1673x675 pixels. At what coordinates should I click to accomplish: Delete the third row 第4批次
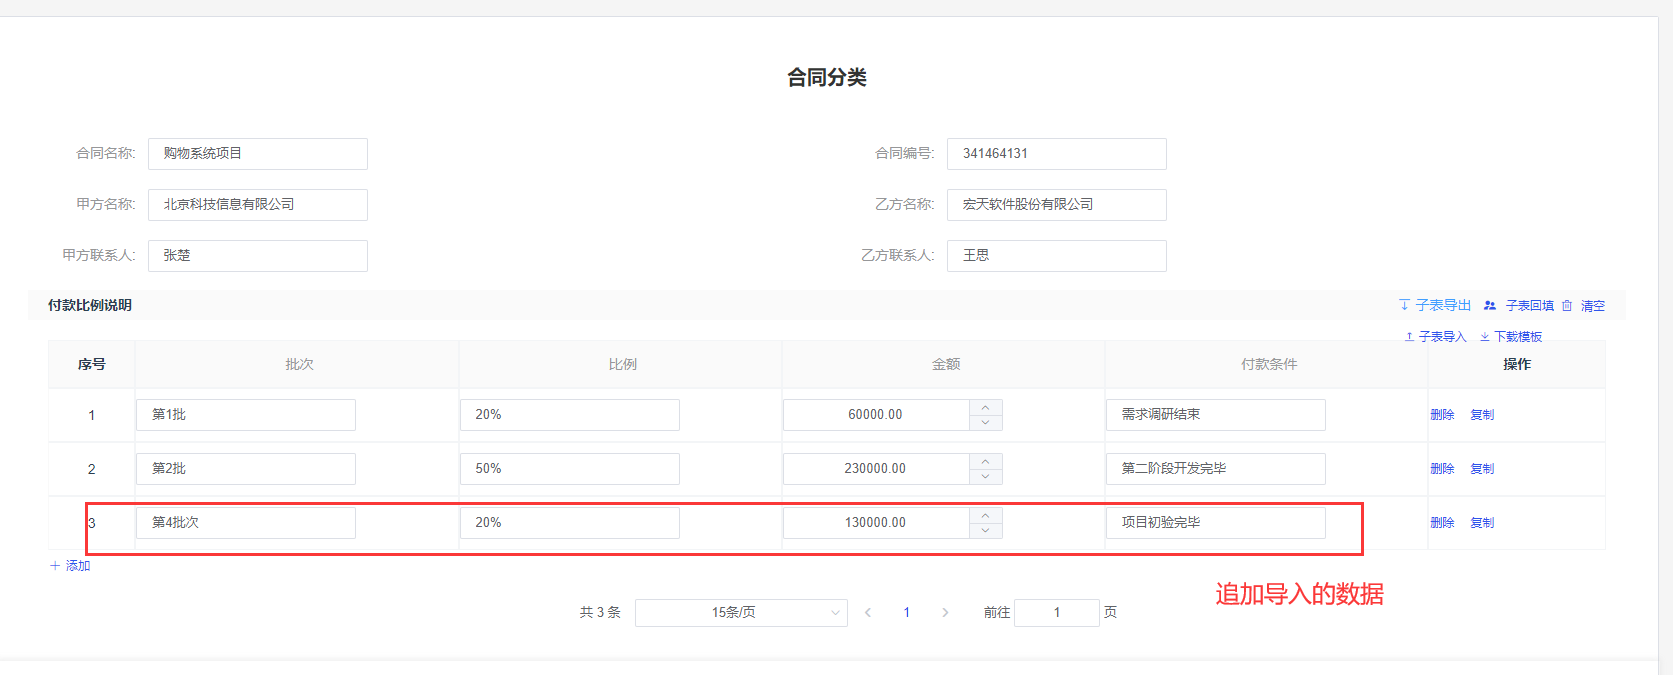pos(1442,523)
